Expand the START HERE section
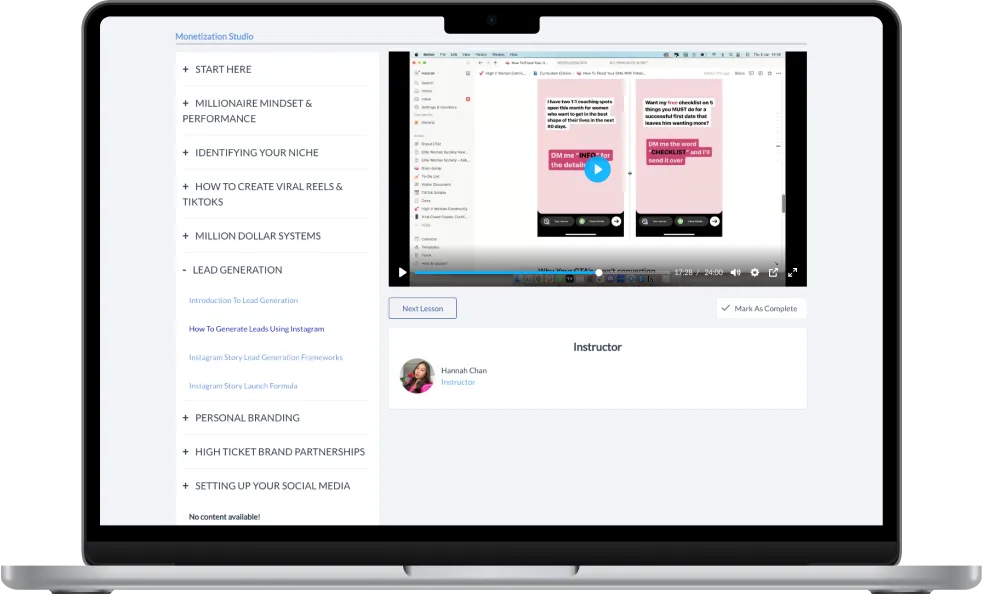Image resolution: width=983 pixels, height=594 pixels. tap(217, 69)
